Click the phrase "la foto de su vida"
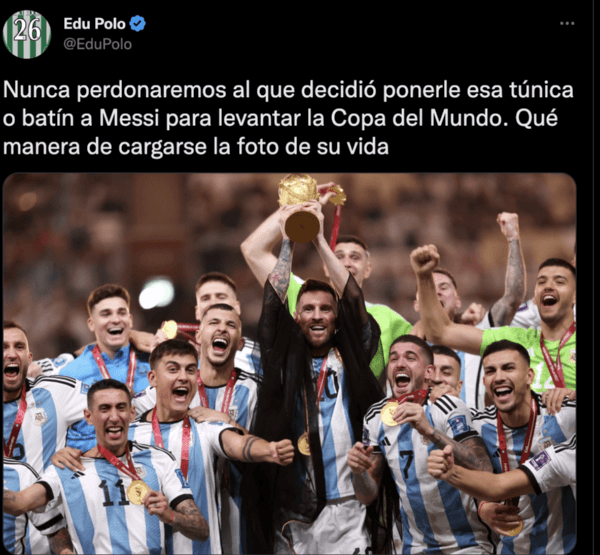 pyautogui.click(x=301, y=147)
